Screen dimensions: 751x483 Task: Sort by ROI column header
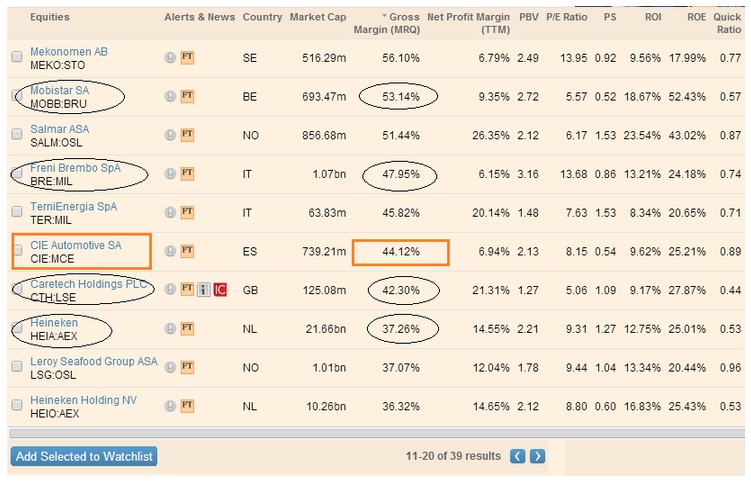[653, 17]
